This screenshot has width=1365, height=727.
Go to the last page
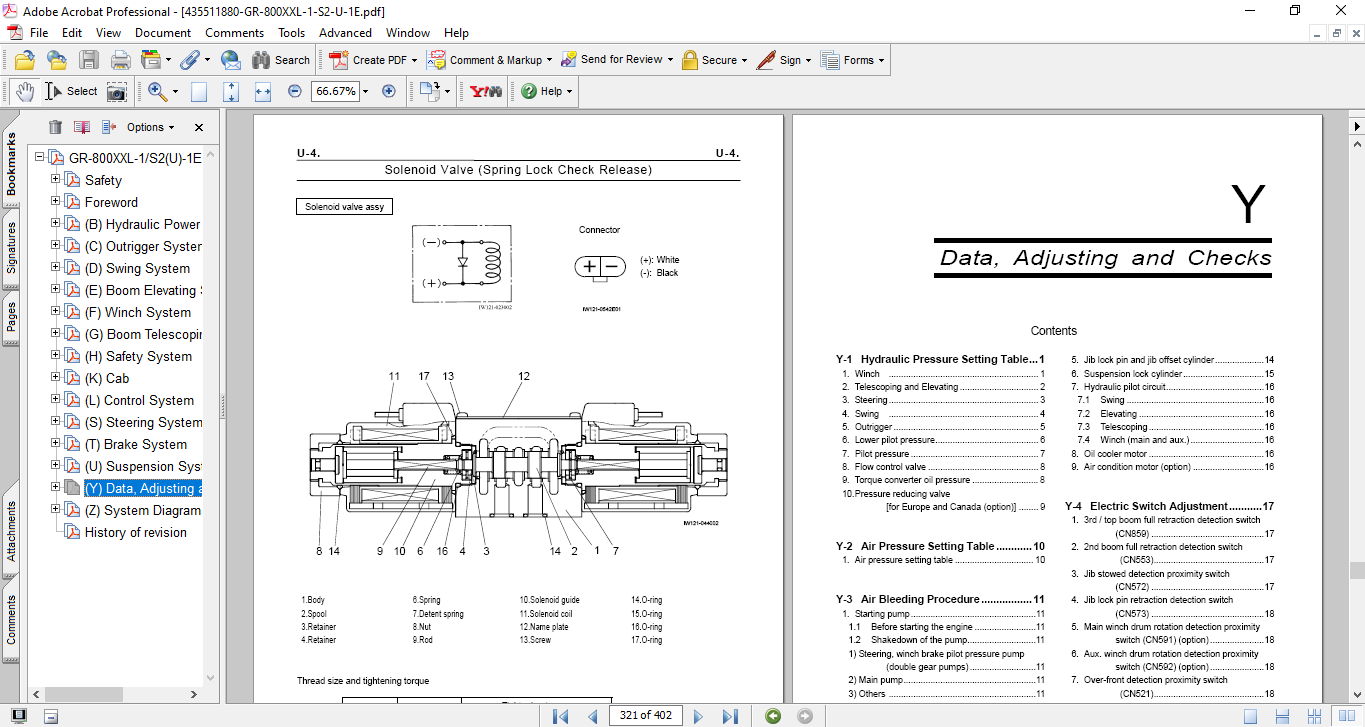tap(730, 716)
